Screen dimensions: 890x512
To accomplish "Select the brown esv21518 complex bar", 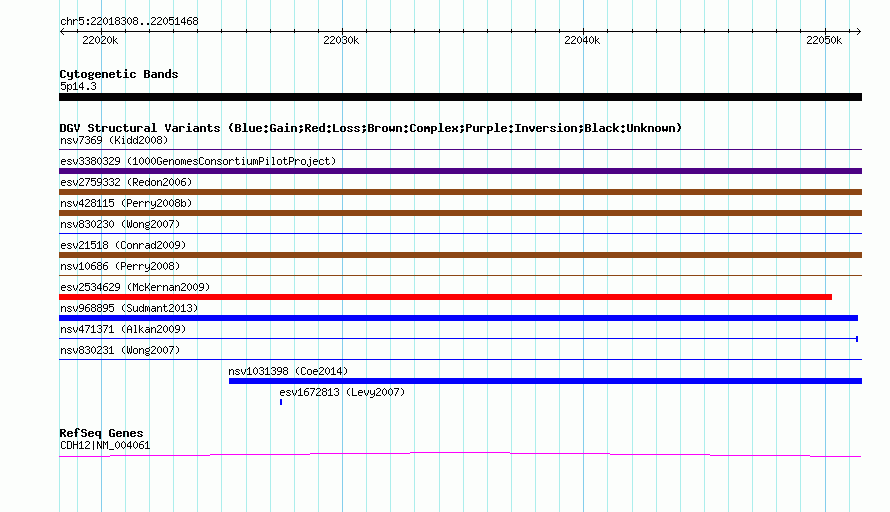I will [x=460, y=255].
